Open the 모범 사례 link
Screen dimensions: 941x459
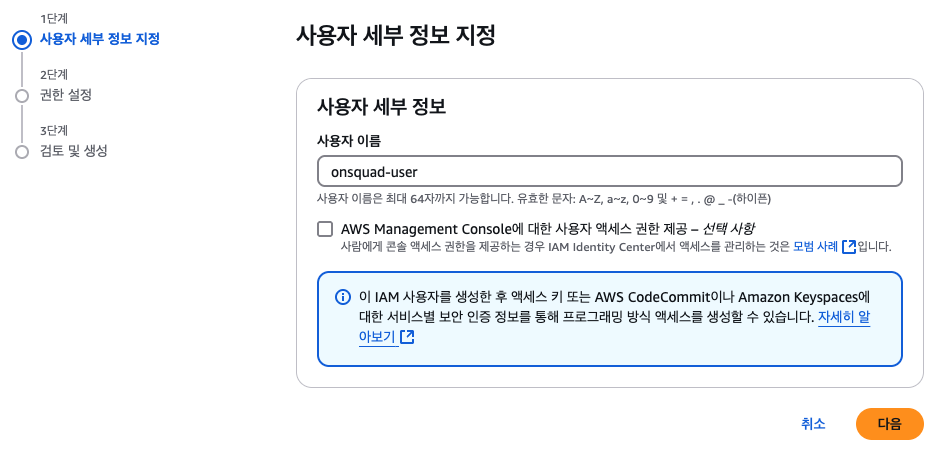[x=816, y=247]
